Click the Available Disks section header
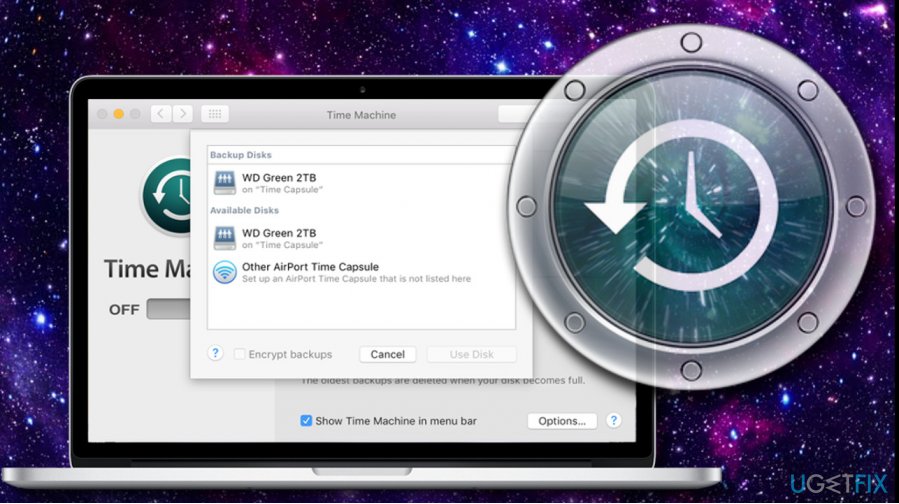This screenshot has height=504, width=899. (244, 210)
